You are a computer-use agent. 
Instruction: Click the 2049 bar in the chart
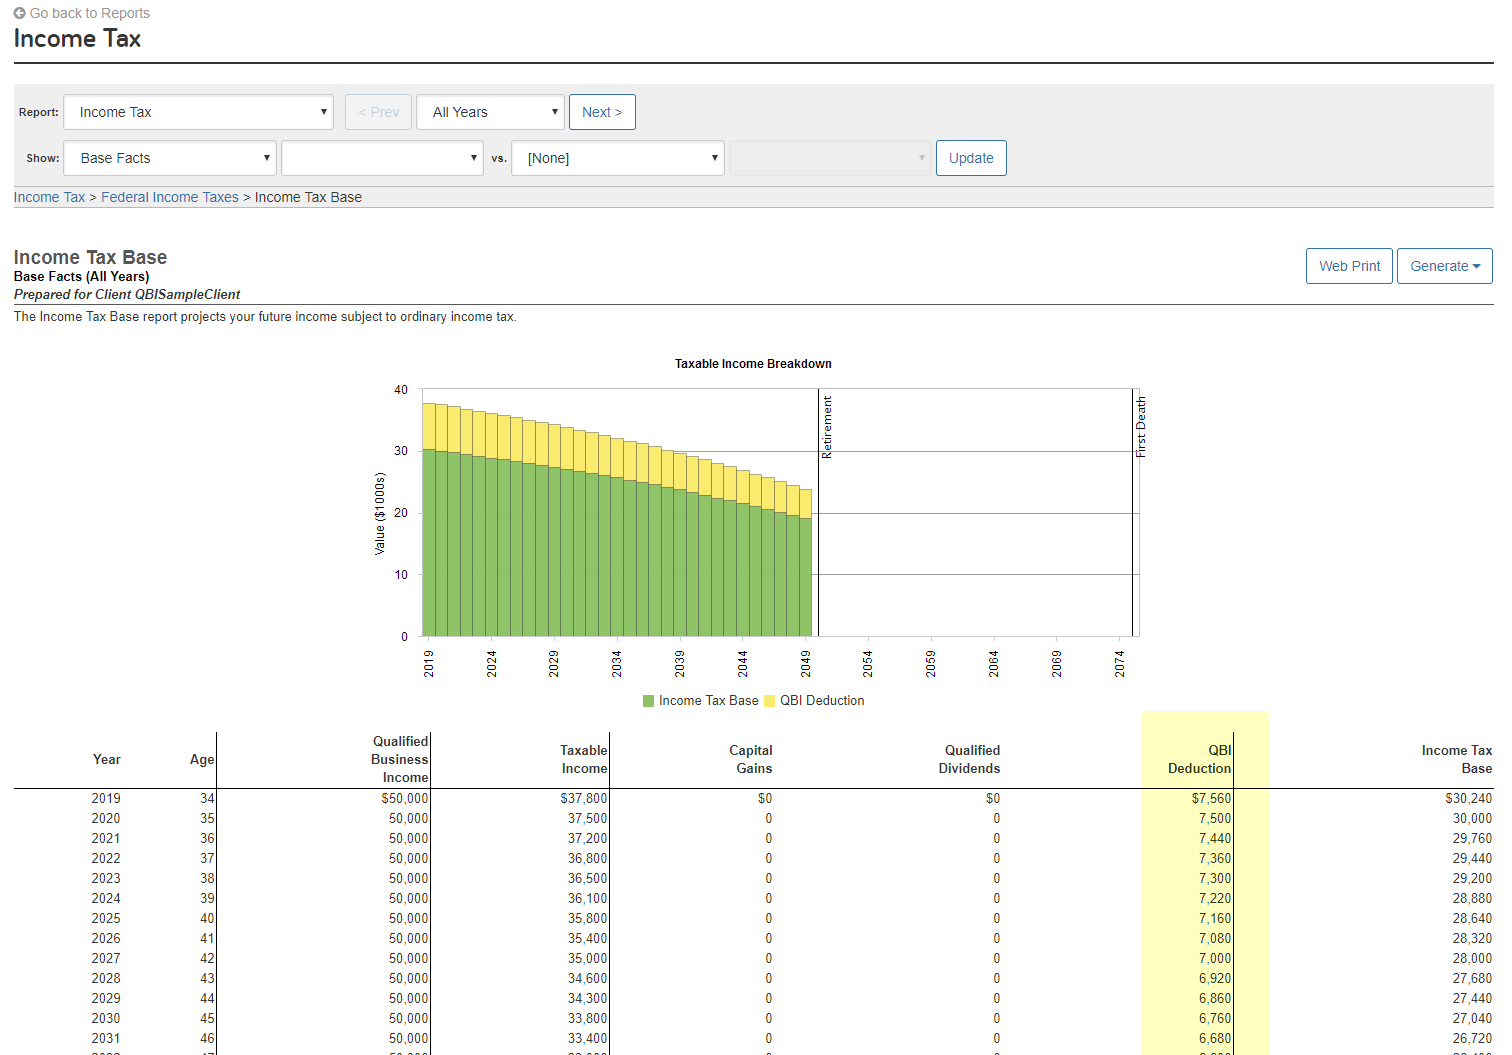[x=805, y=563]
